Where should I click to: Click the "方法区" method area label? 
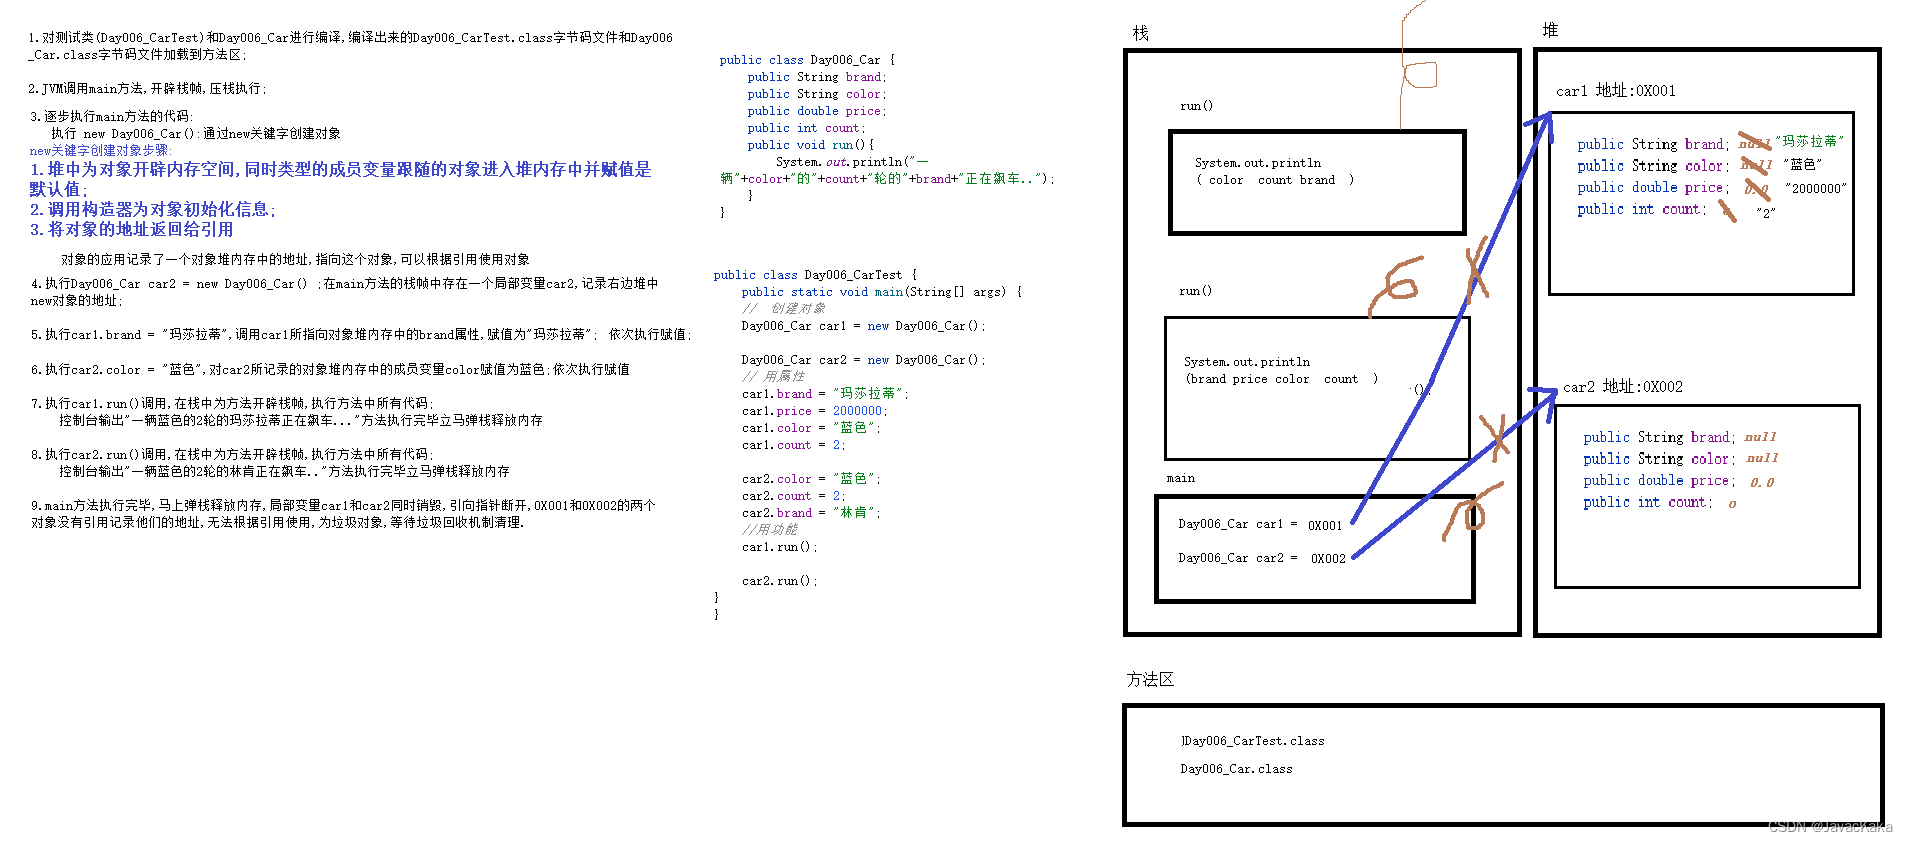[x=1150, y=679]
